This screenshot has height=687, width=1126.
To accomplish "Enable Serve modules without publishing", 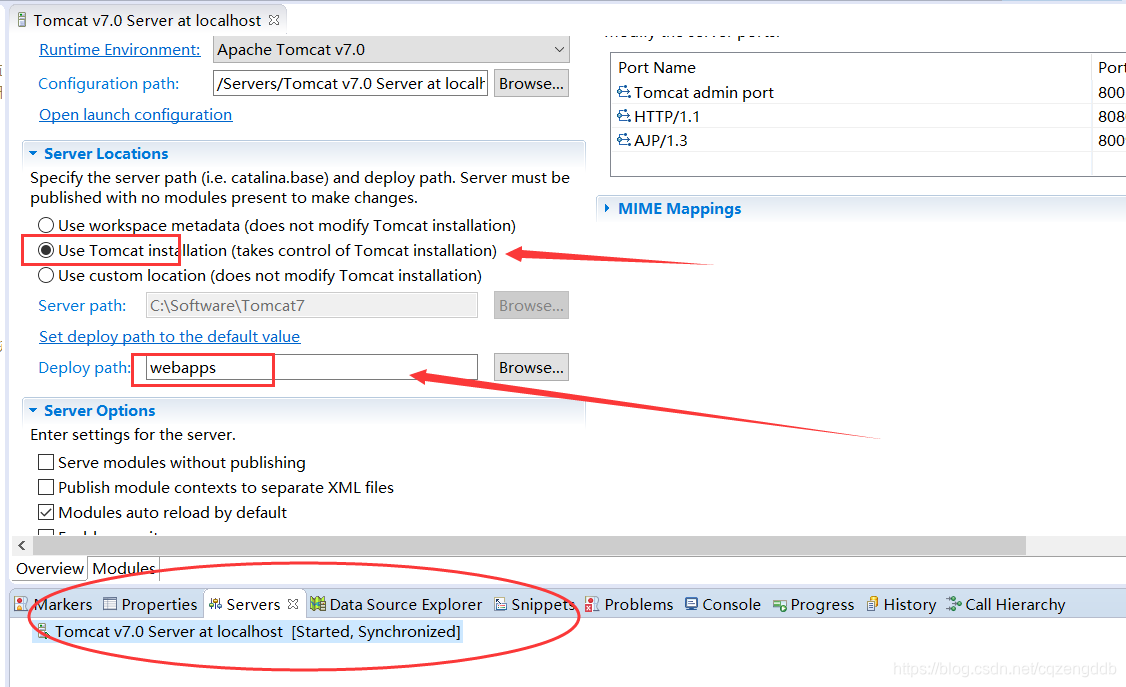I will (46, 462).
